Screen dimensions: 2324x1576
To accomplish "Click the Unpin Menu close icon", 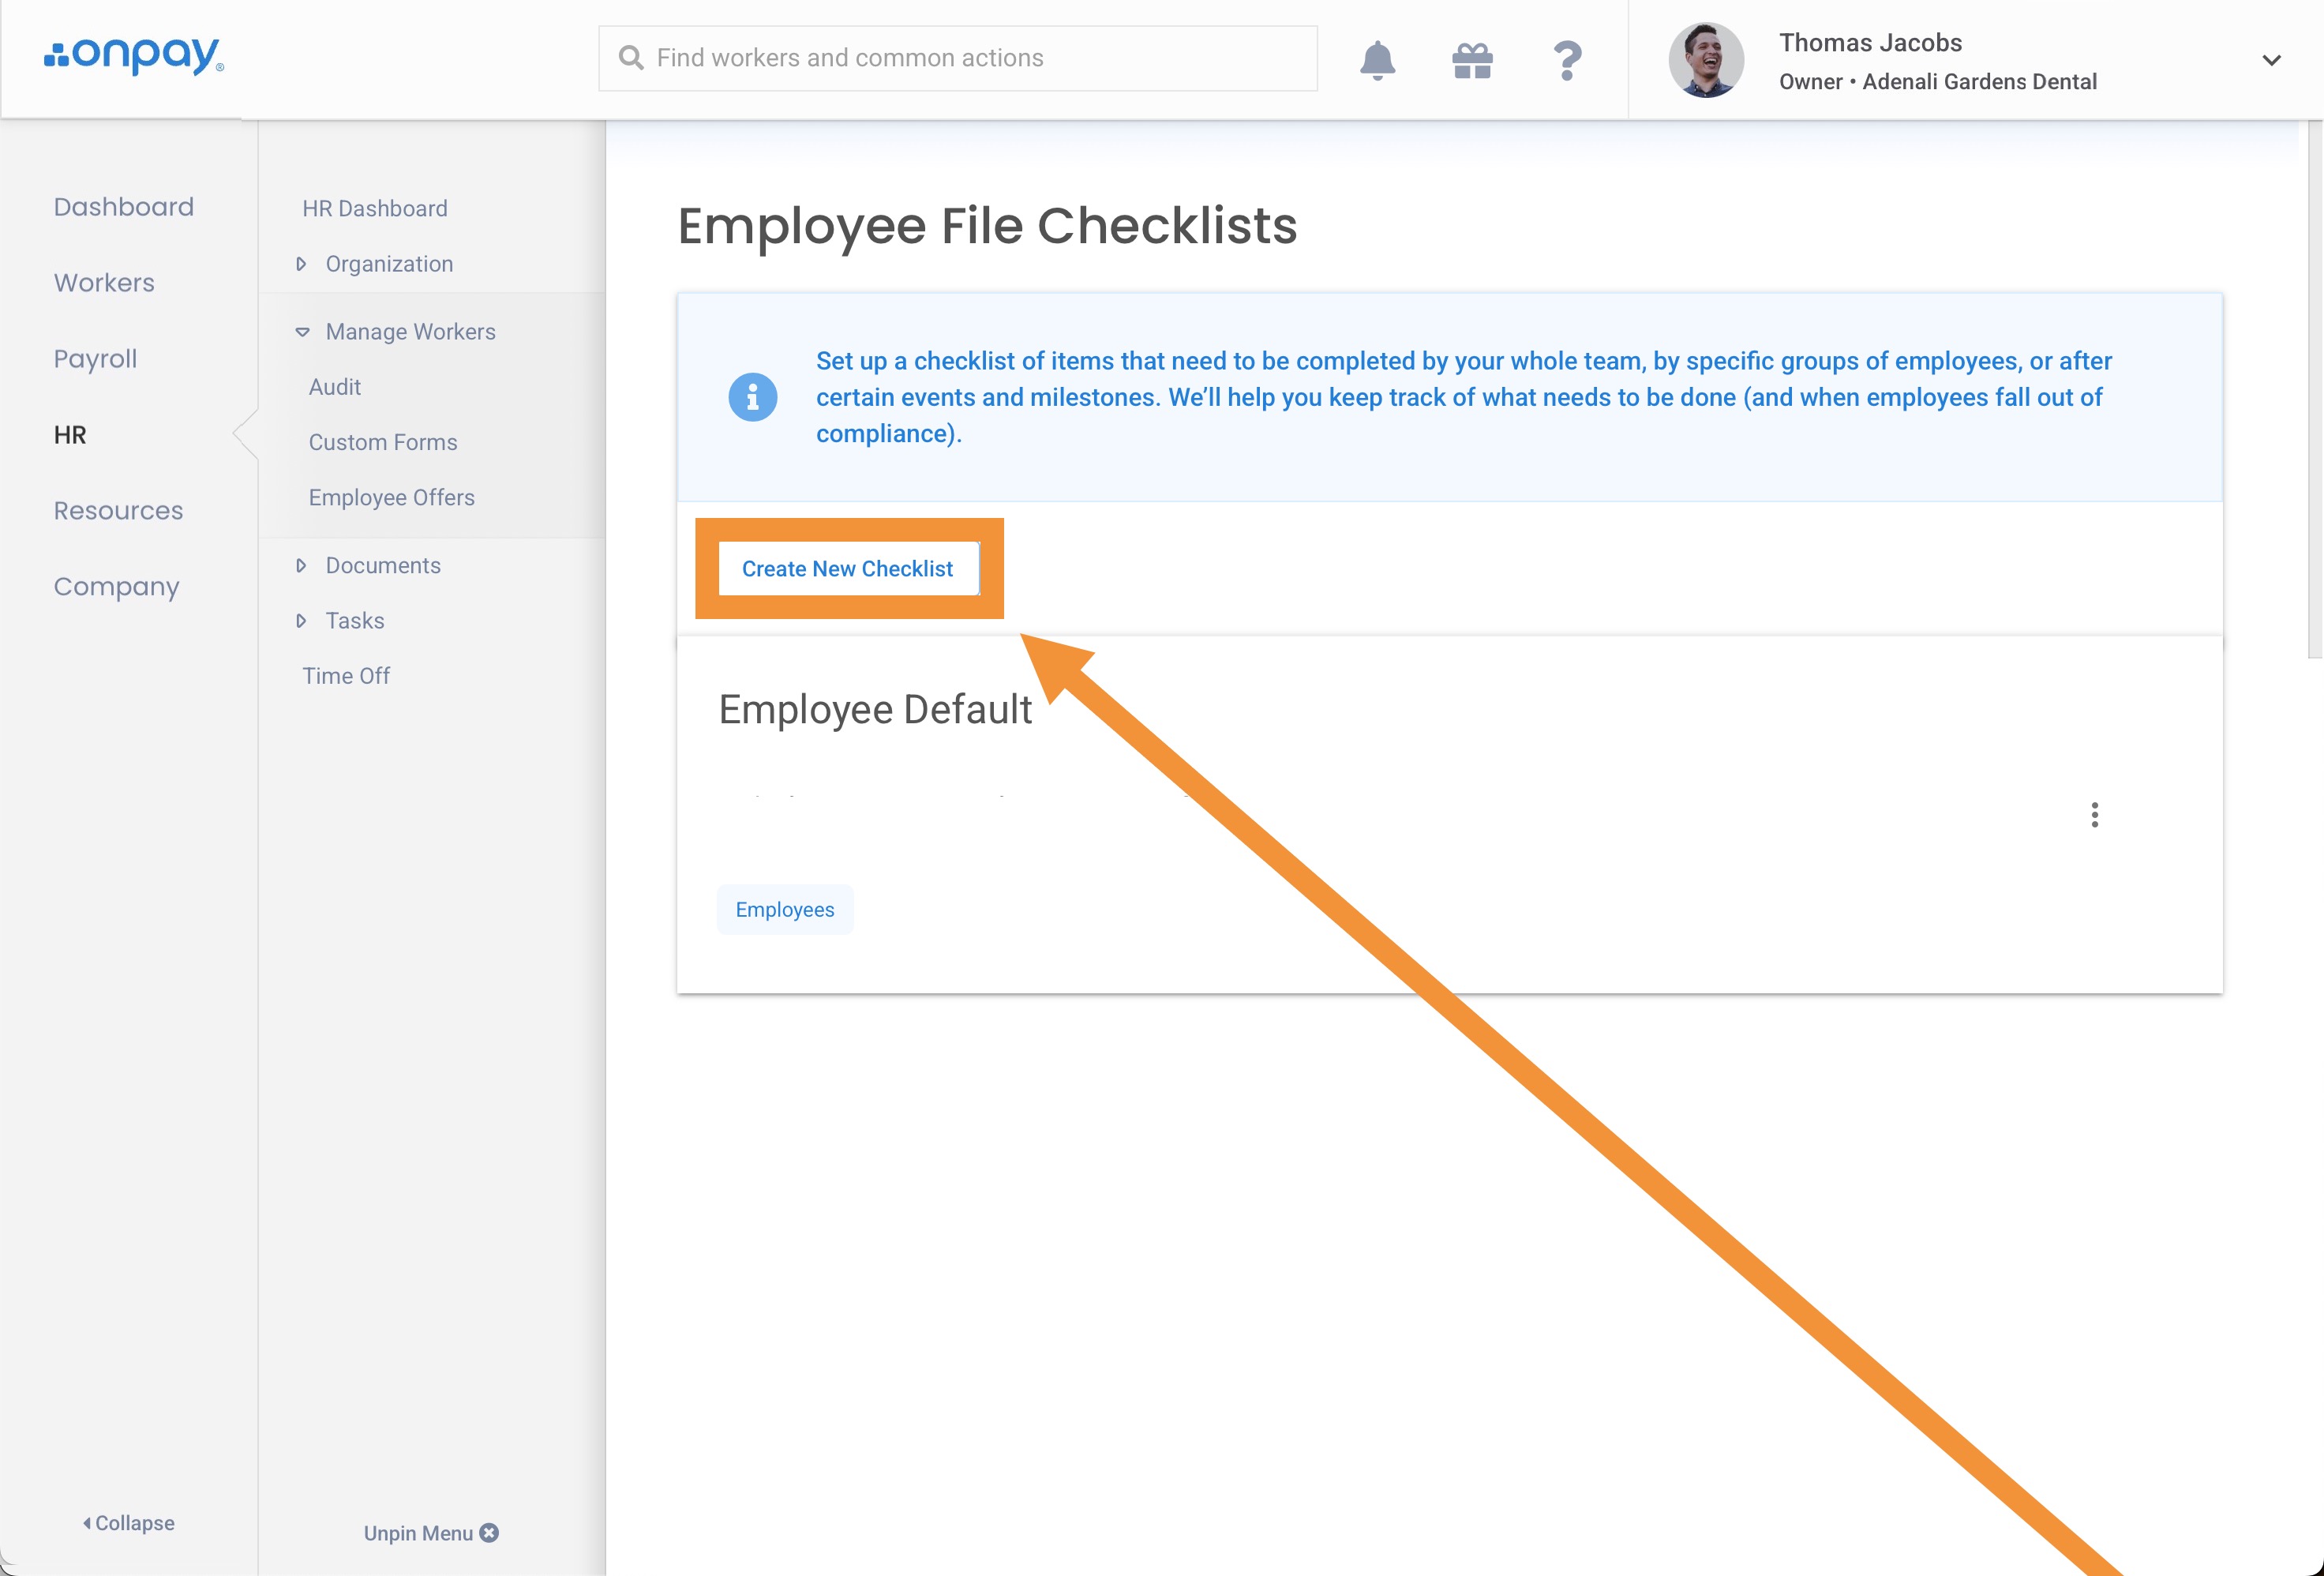I will click(489, 1532).
